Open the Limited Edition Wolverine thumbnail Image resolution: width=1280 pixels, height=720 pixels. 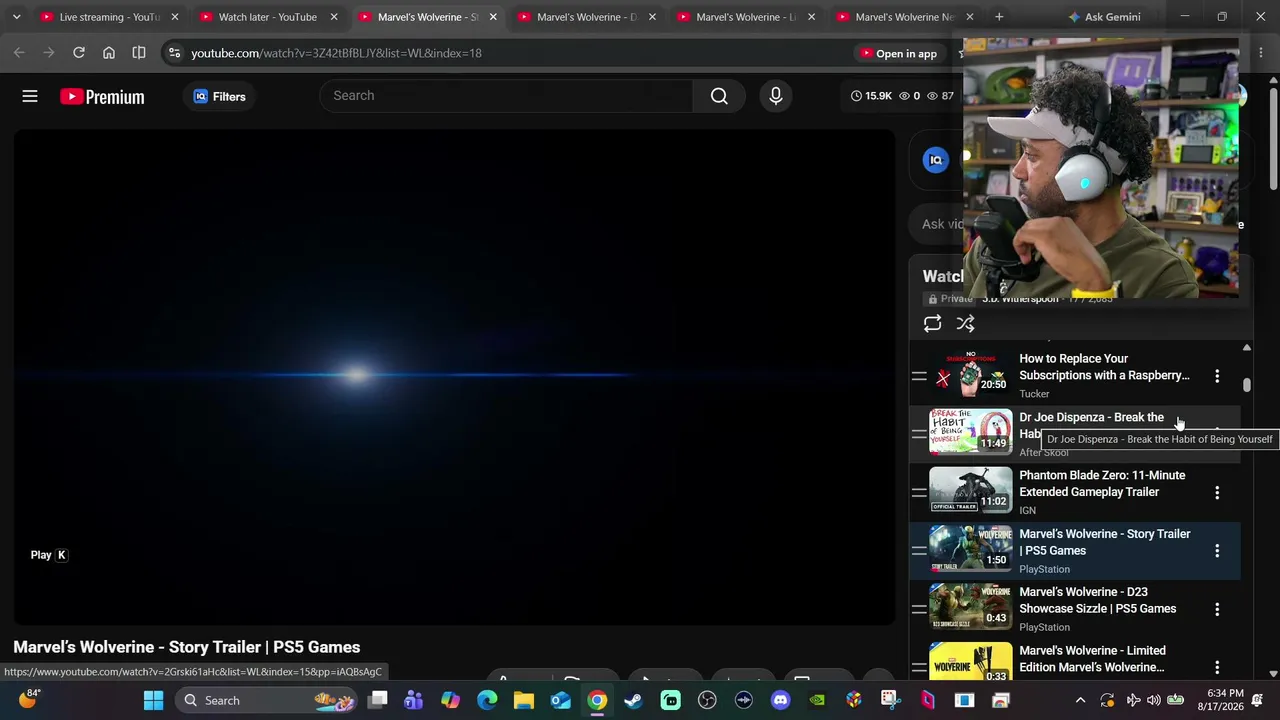pyautogui.click(x=970, y=662)
